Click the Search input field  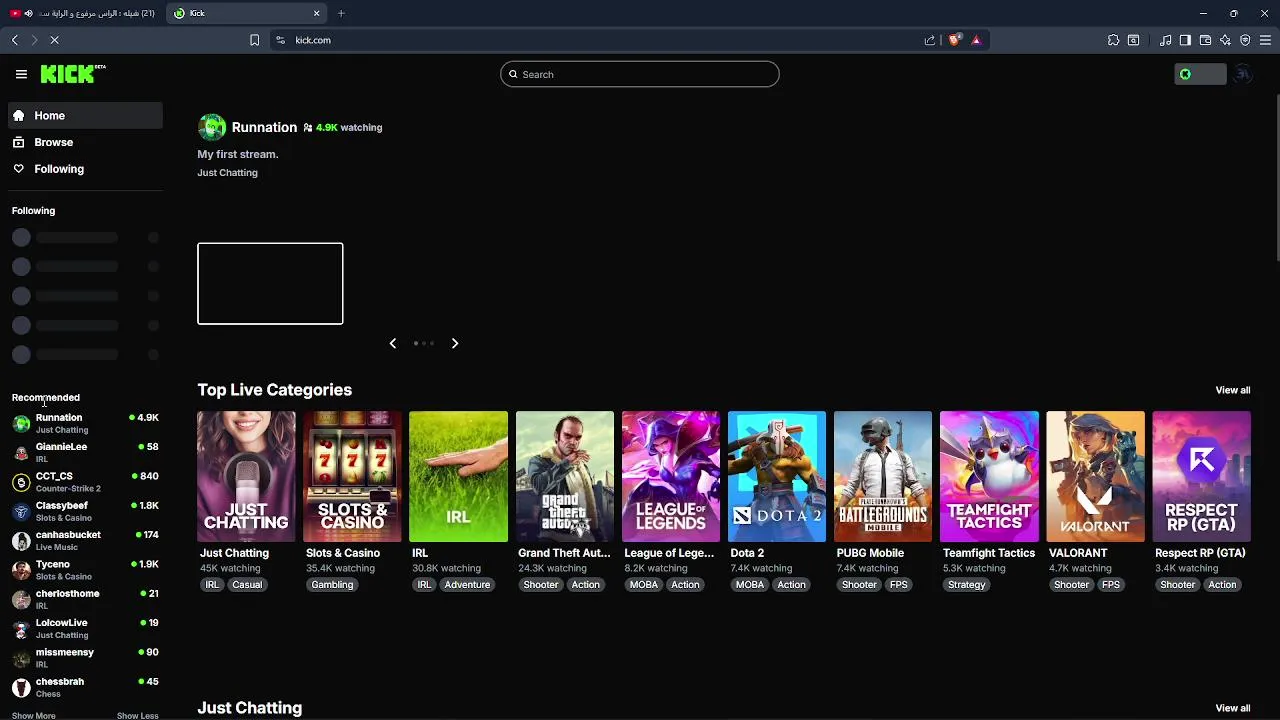click(x=640, y=74)
